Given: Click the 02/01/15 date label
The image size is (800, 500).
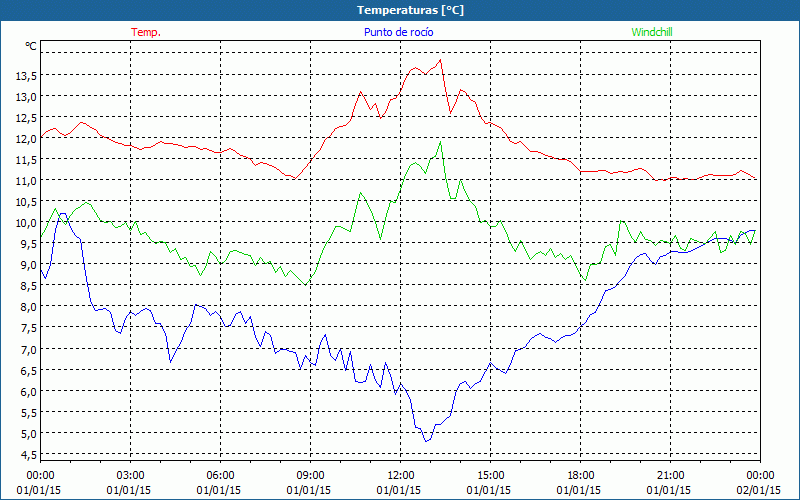Looking at the screenshot, I should tap(759, 490).
